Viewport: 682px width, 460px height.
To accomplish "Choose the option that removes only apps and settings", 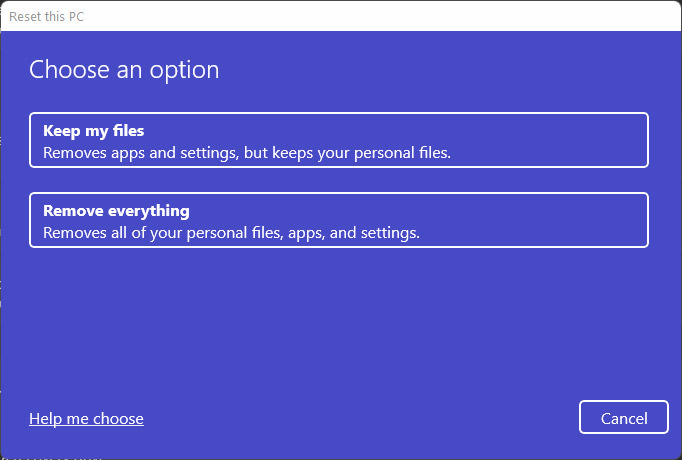I will coord(339,140).
